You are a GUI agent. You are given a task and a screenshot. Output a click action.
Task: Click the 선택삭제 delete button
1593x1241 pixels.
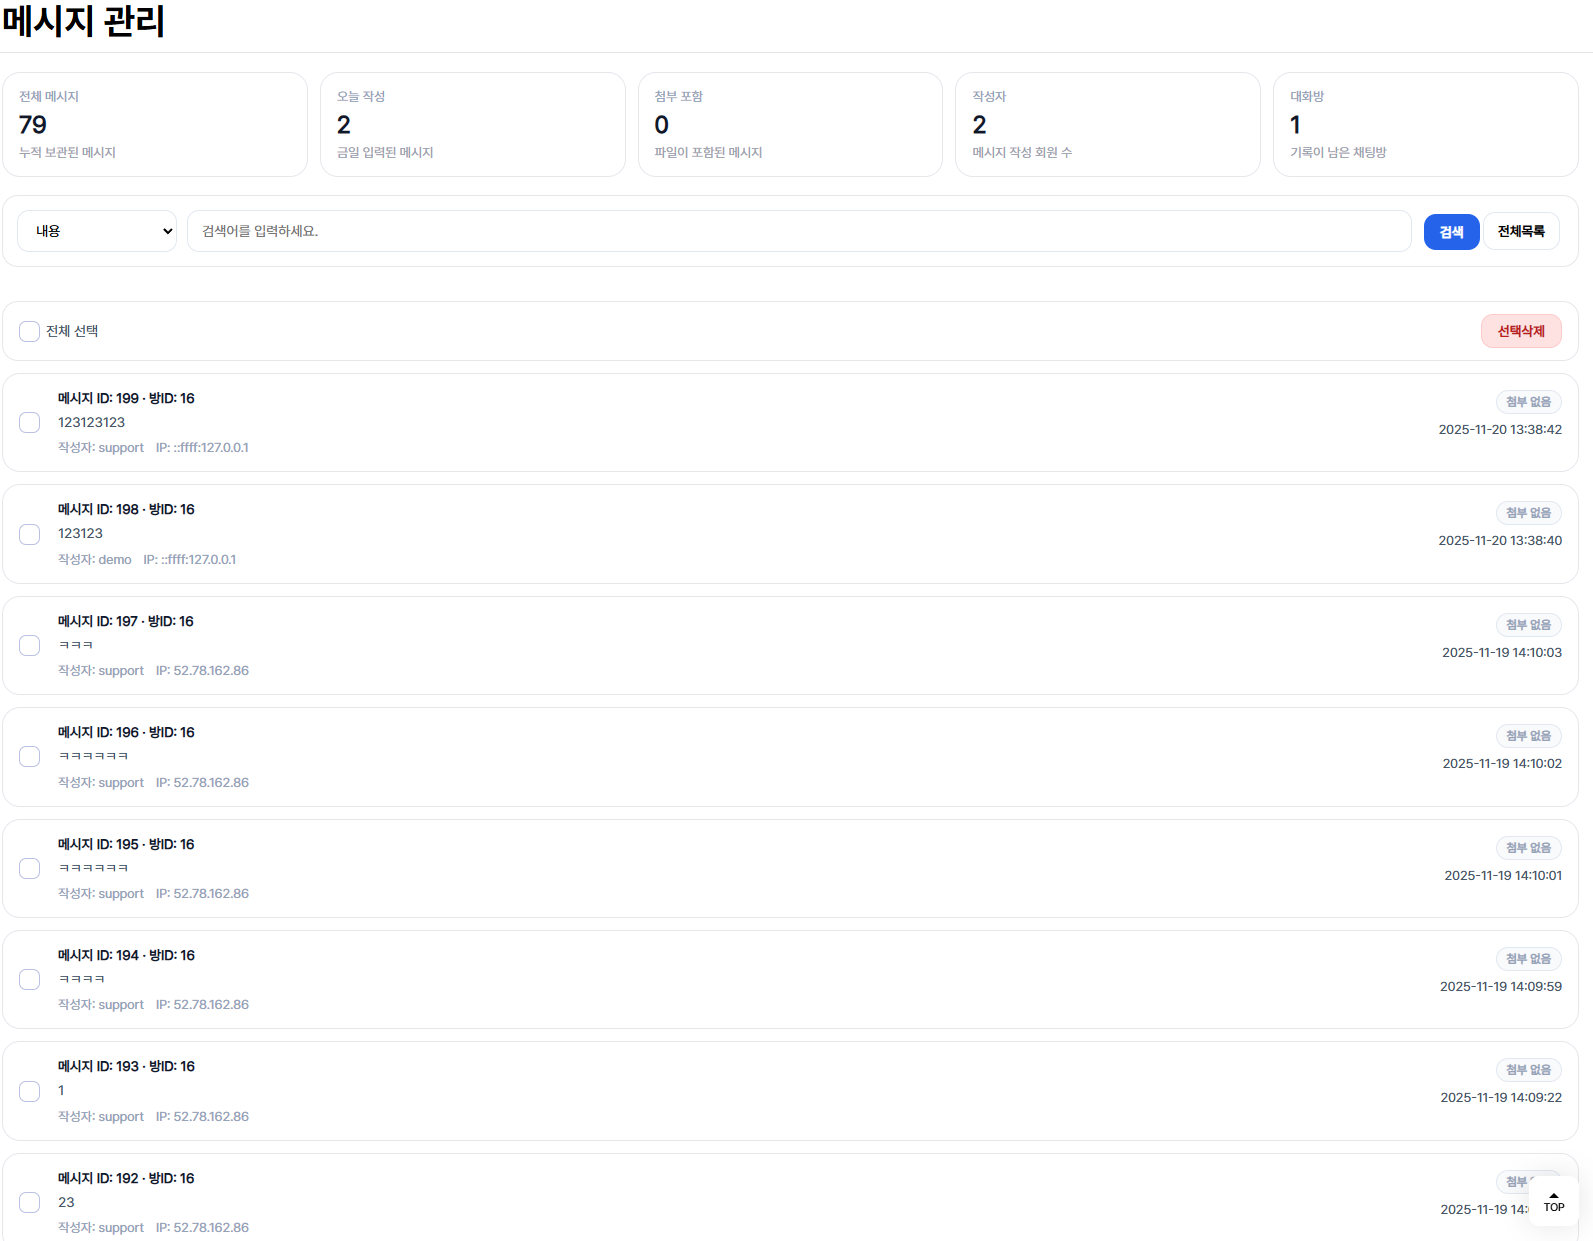1520,331
